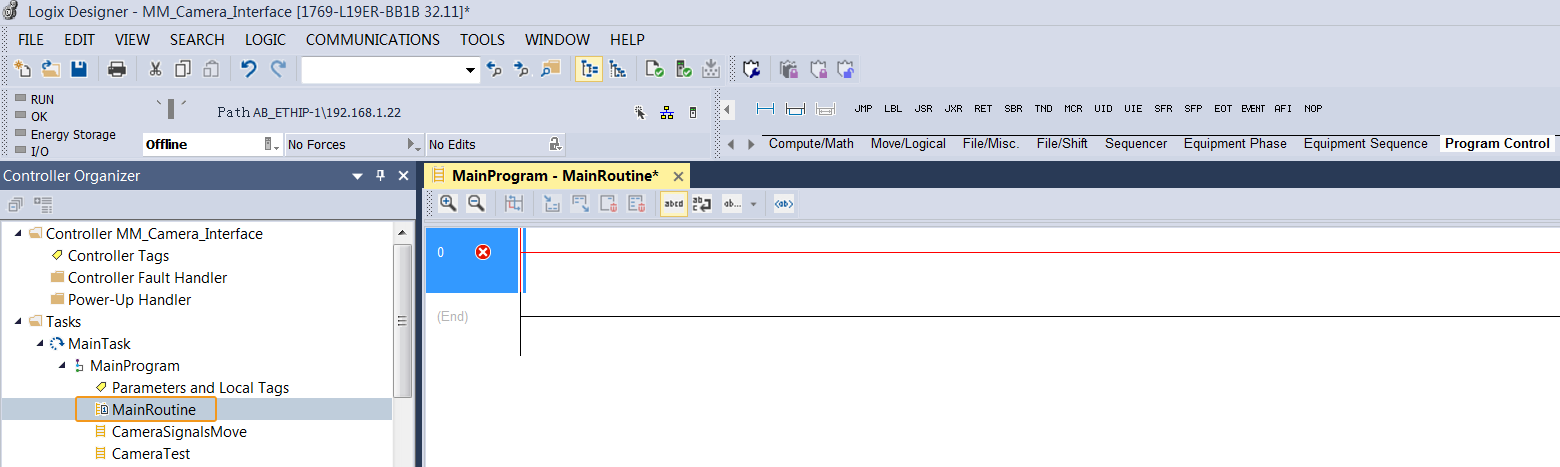Open Controller Organizer window position menu arrow
1560x467 pixels.
[x=357, y=176]
